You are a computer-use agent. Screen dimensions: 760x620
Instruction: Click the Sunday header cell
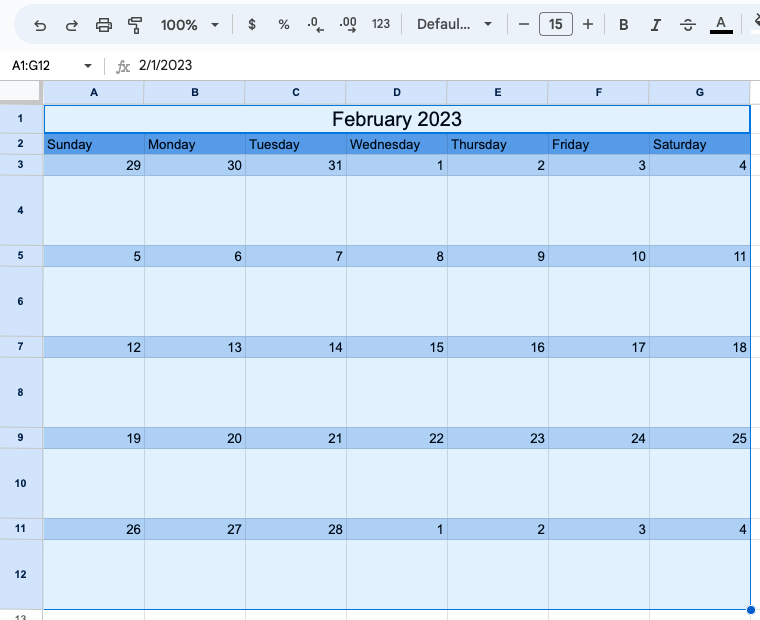tap(94, 144)
